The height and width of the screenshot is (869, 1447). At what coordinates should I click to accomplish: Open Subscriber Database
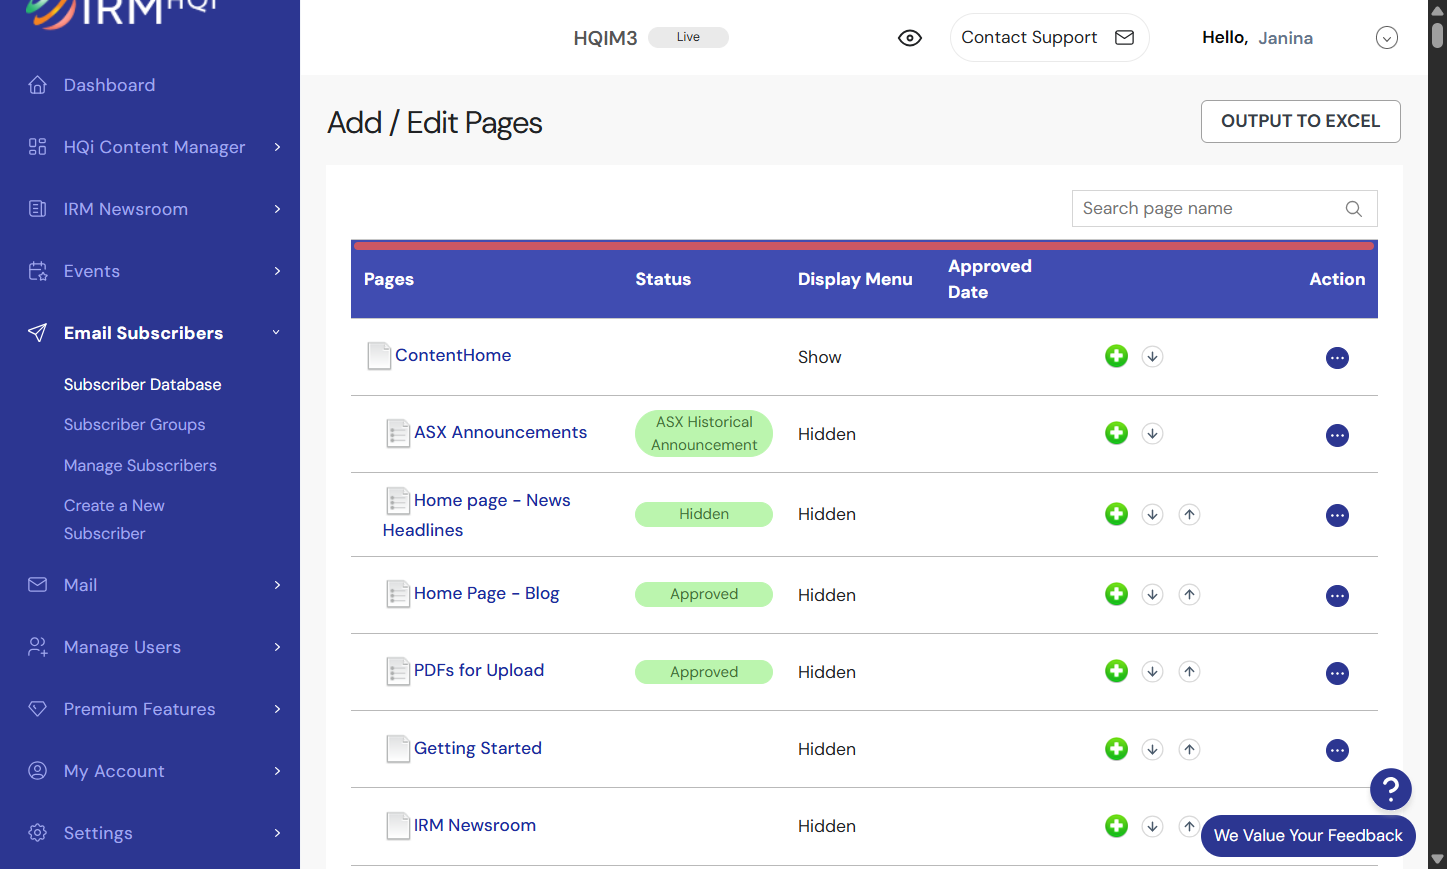pos(143,384)
